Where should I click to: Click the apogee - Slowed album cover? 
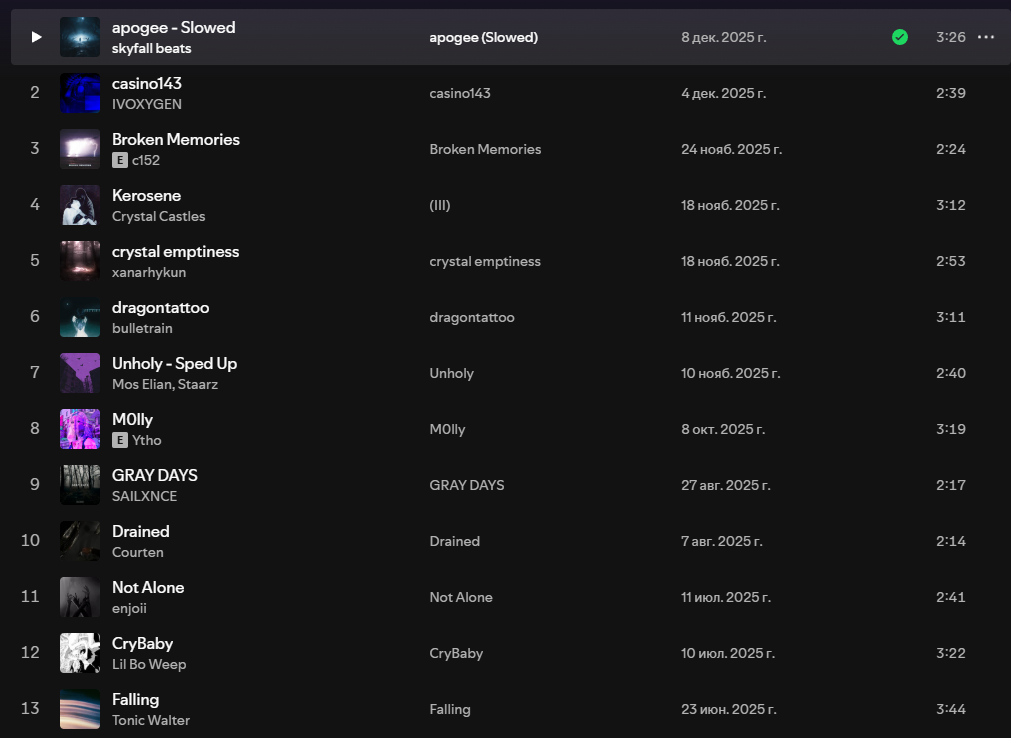point(80,37)
